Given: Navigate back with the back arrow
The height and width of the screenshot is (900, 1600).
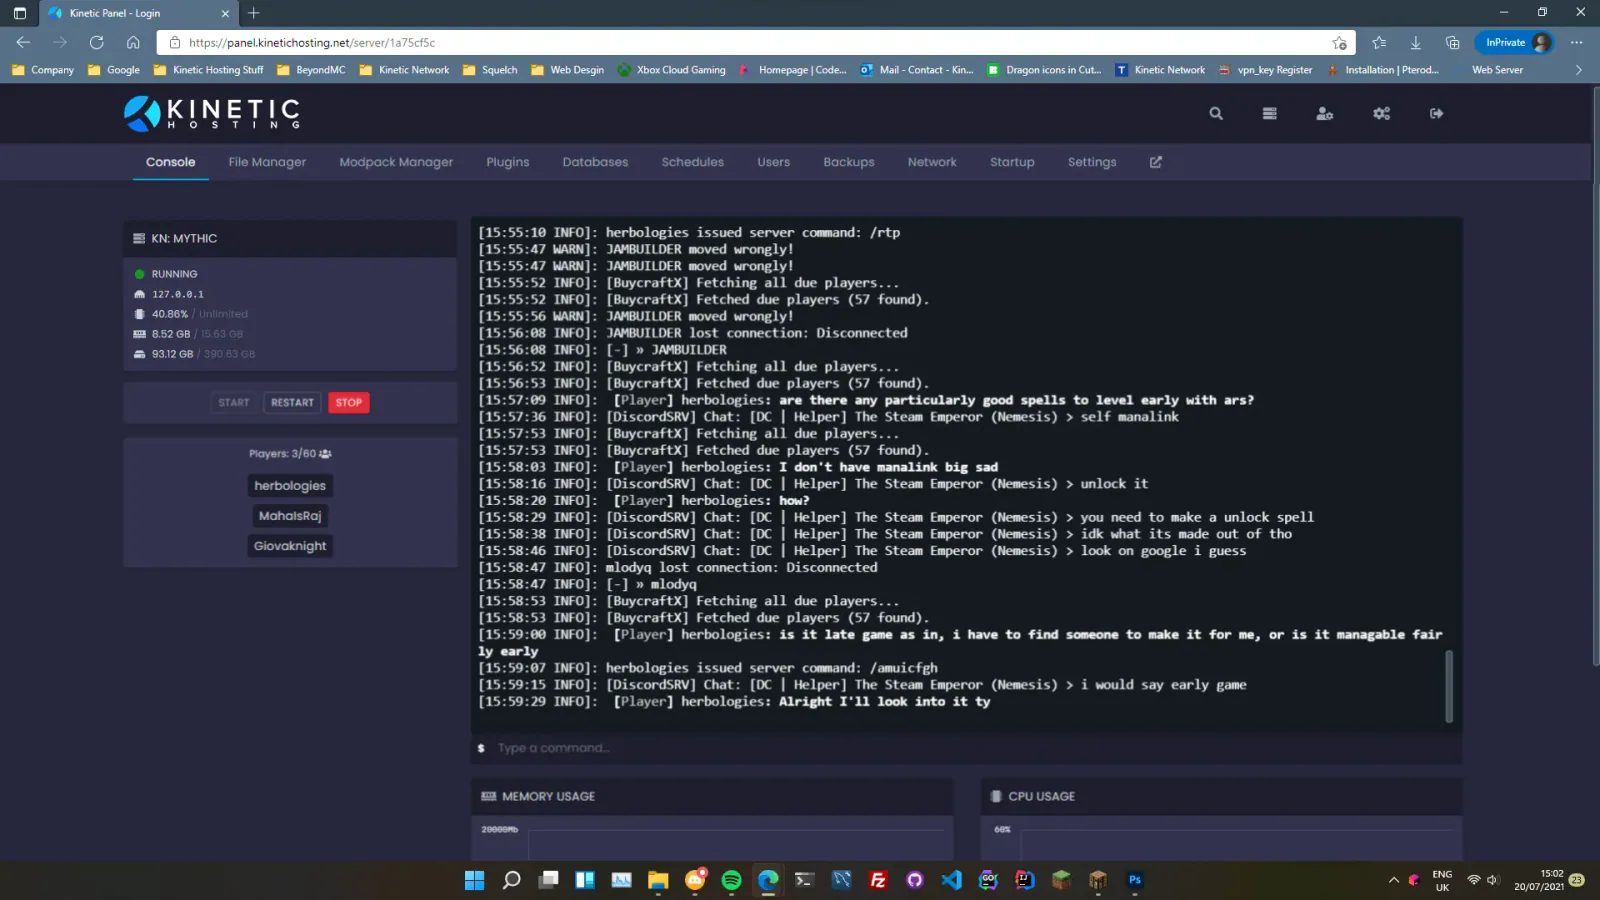Looking at the screenshot, I should tap(23, 43).
